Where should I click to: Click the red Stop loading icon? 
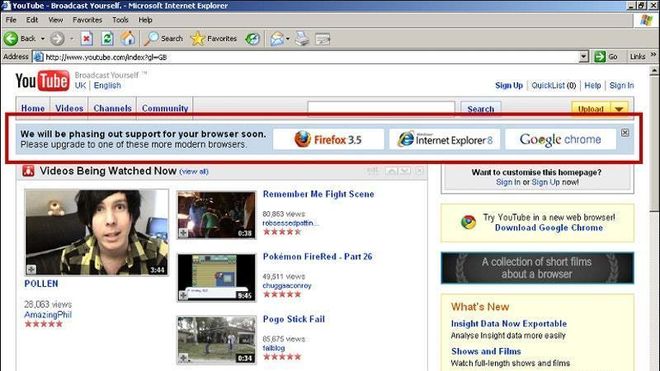(x=87, y=39)
